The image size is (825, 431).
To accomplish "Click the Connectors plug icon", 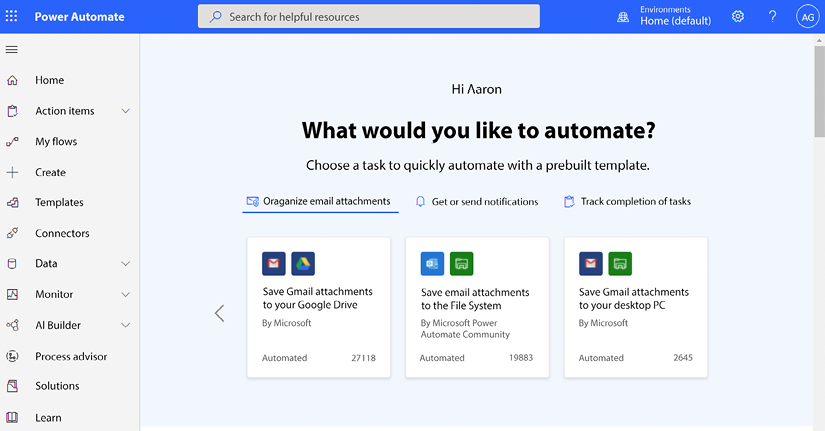I will tap(12, 233).
